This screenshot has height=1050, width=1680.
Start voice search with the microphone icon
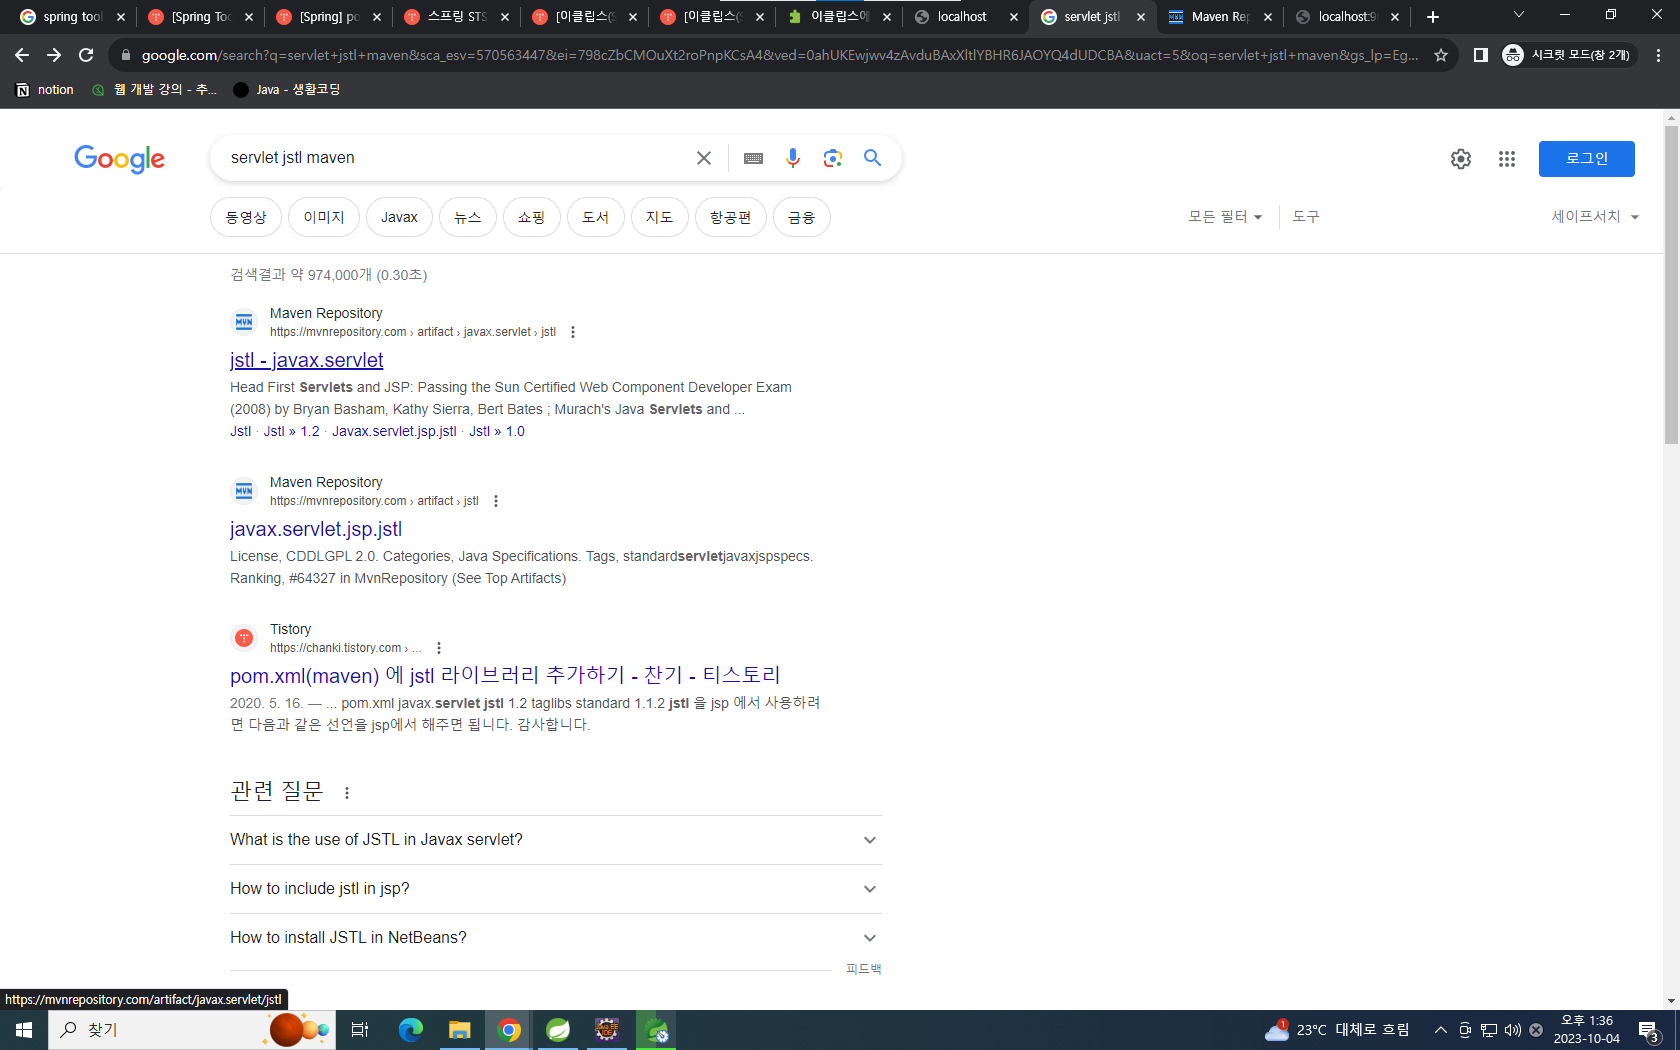coord(793,158)
